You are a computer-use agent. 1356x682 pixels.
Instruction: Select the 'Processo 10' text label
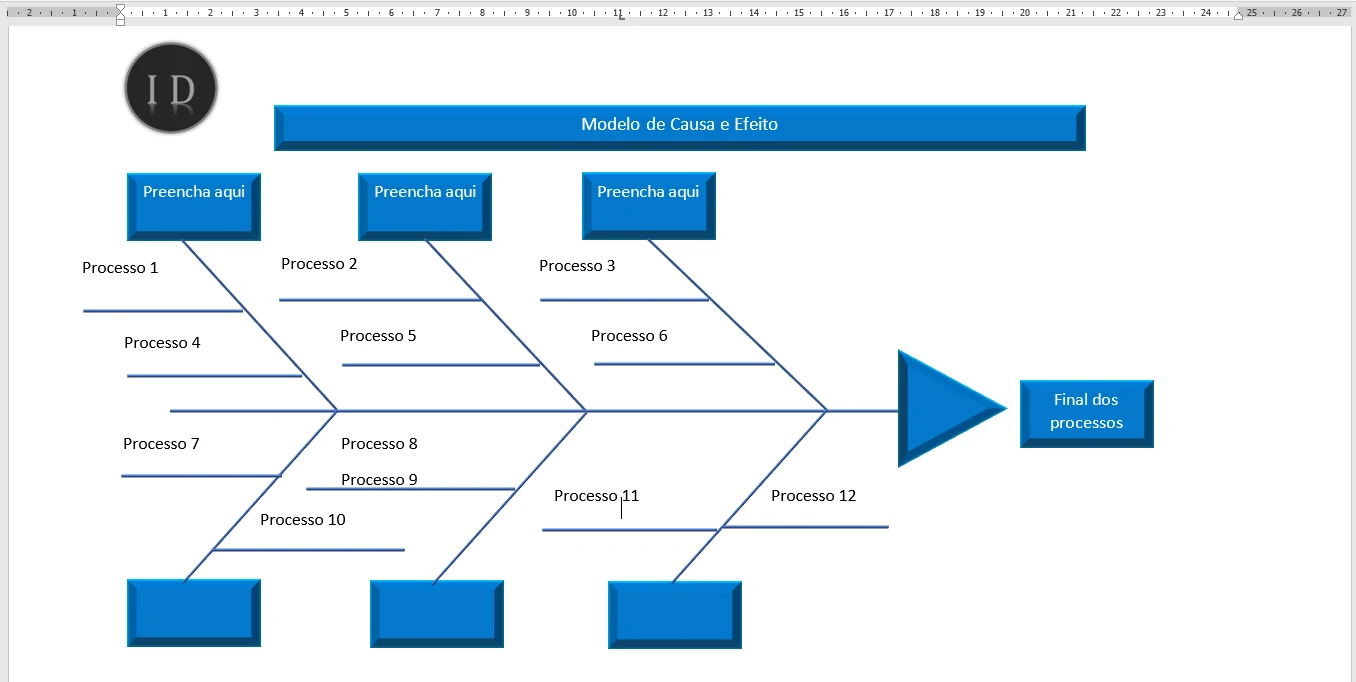(303, 519)
